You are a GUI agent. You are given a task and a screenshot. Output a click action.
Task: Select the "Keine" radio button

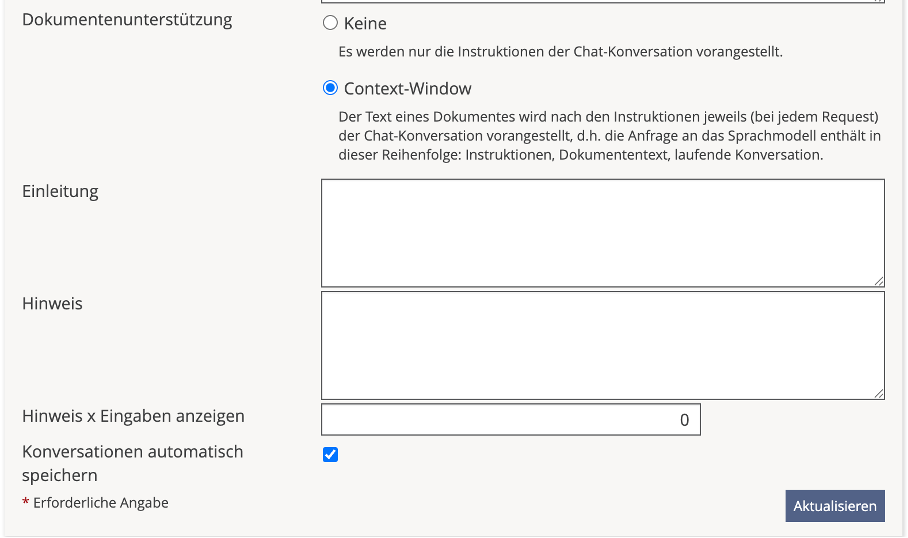[x=331, y=23]
